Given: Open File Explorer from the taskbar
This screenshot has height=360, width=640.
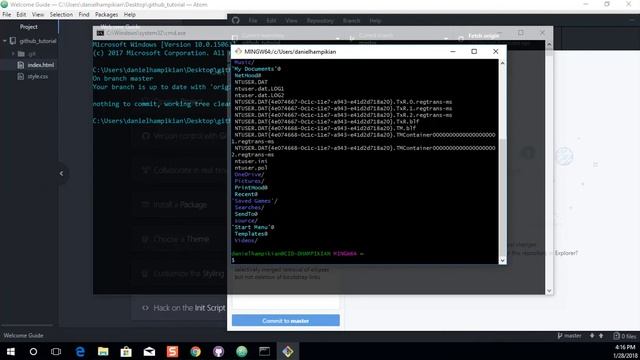Looking at the screenshot, I should click(103, 351).
